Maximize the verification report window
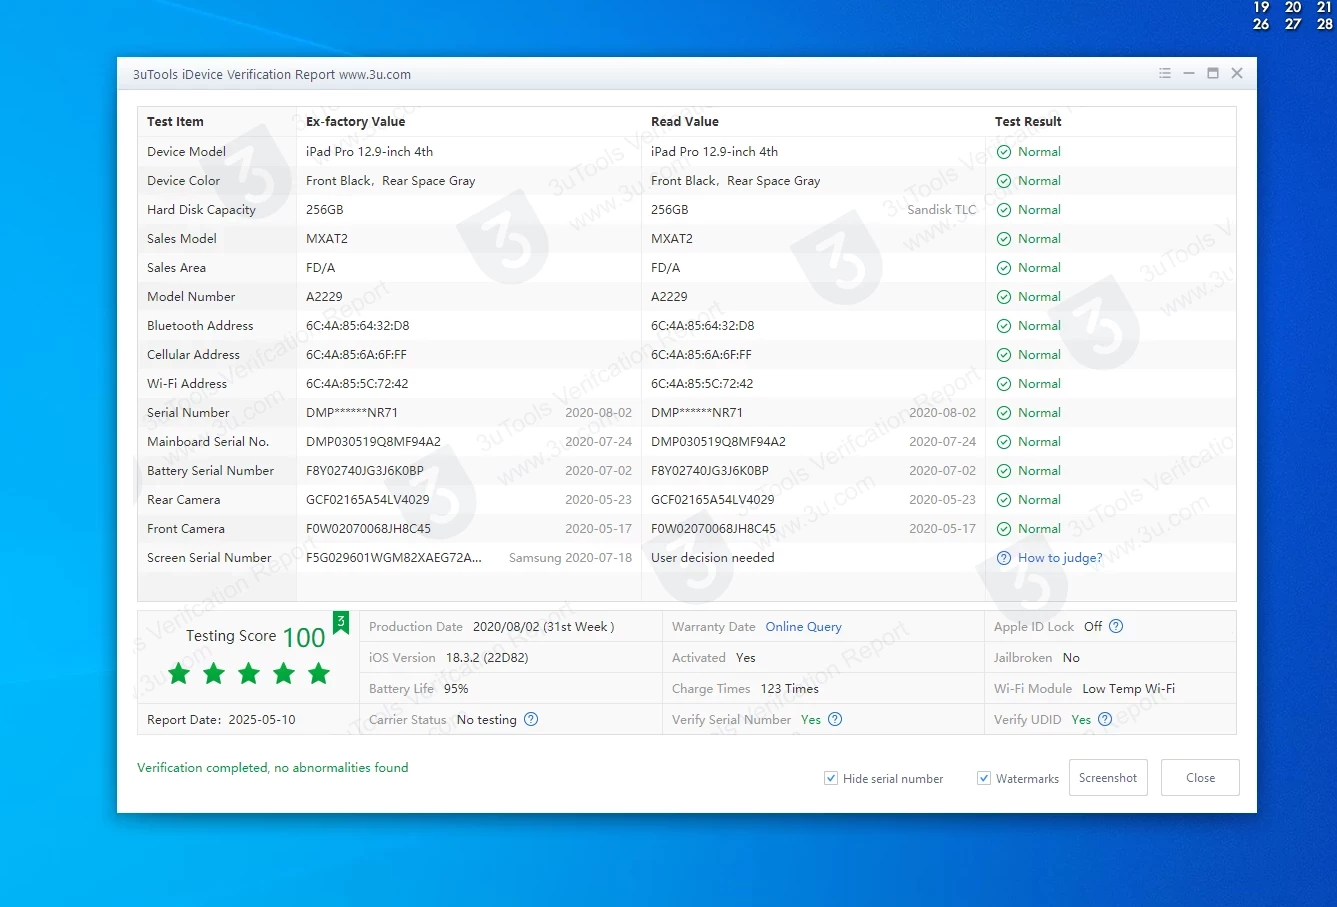This screenshot has height=907, width=1337. point(1212,74)
